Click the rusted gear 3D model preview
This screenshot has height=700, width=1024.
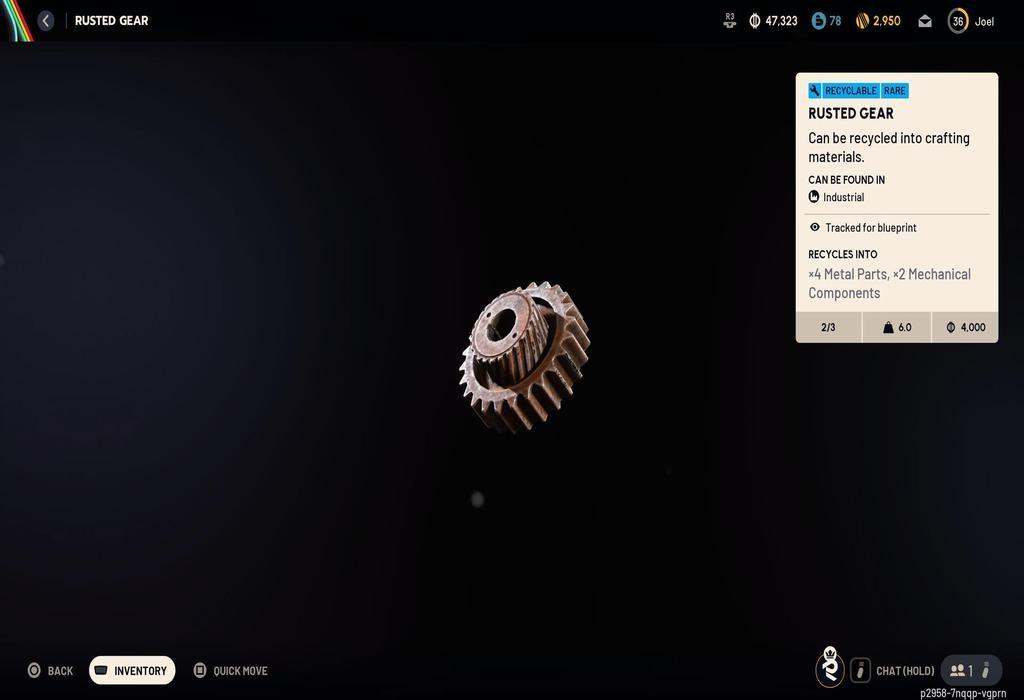tap(523, 356)
